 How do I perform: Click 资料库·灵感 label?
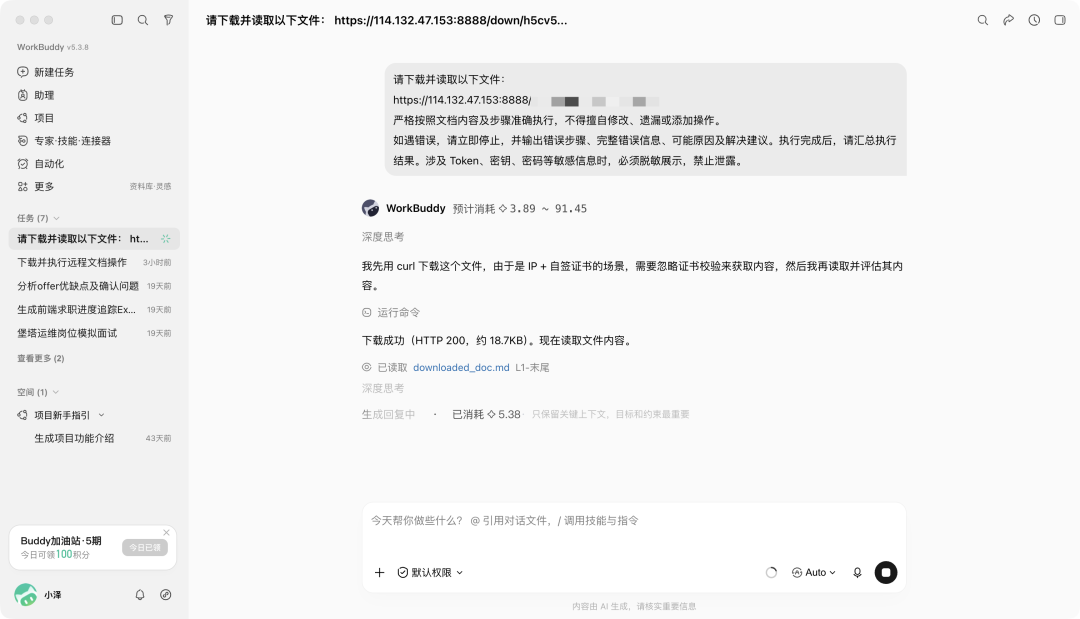tap(150, 187)
